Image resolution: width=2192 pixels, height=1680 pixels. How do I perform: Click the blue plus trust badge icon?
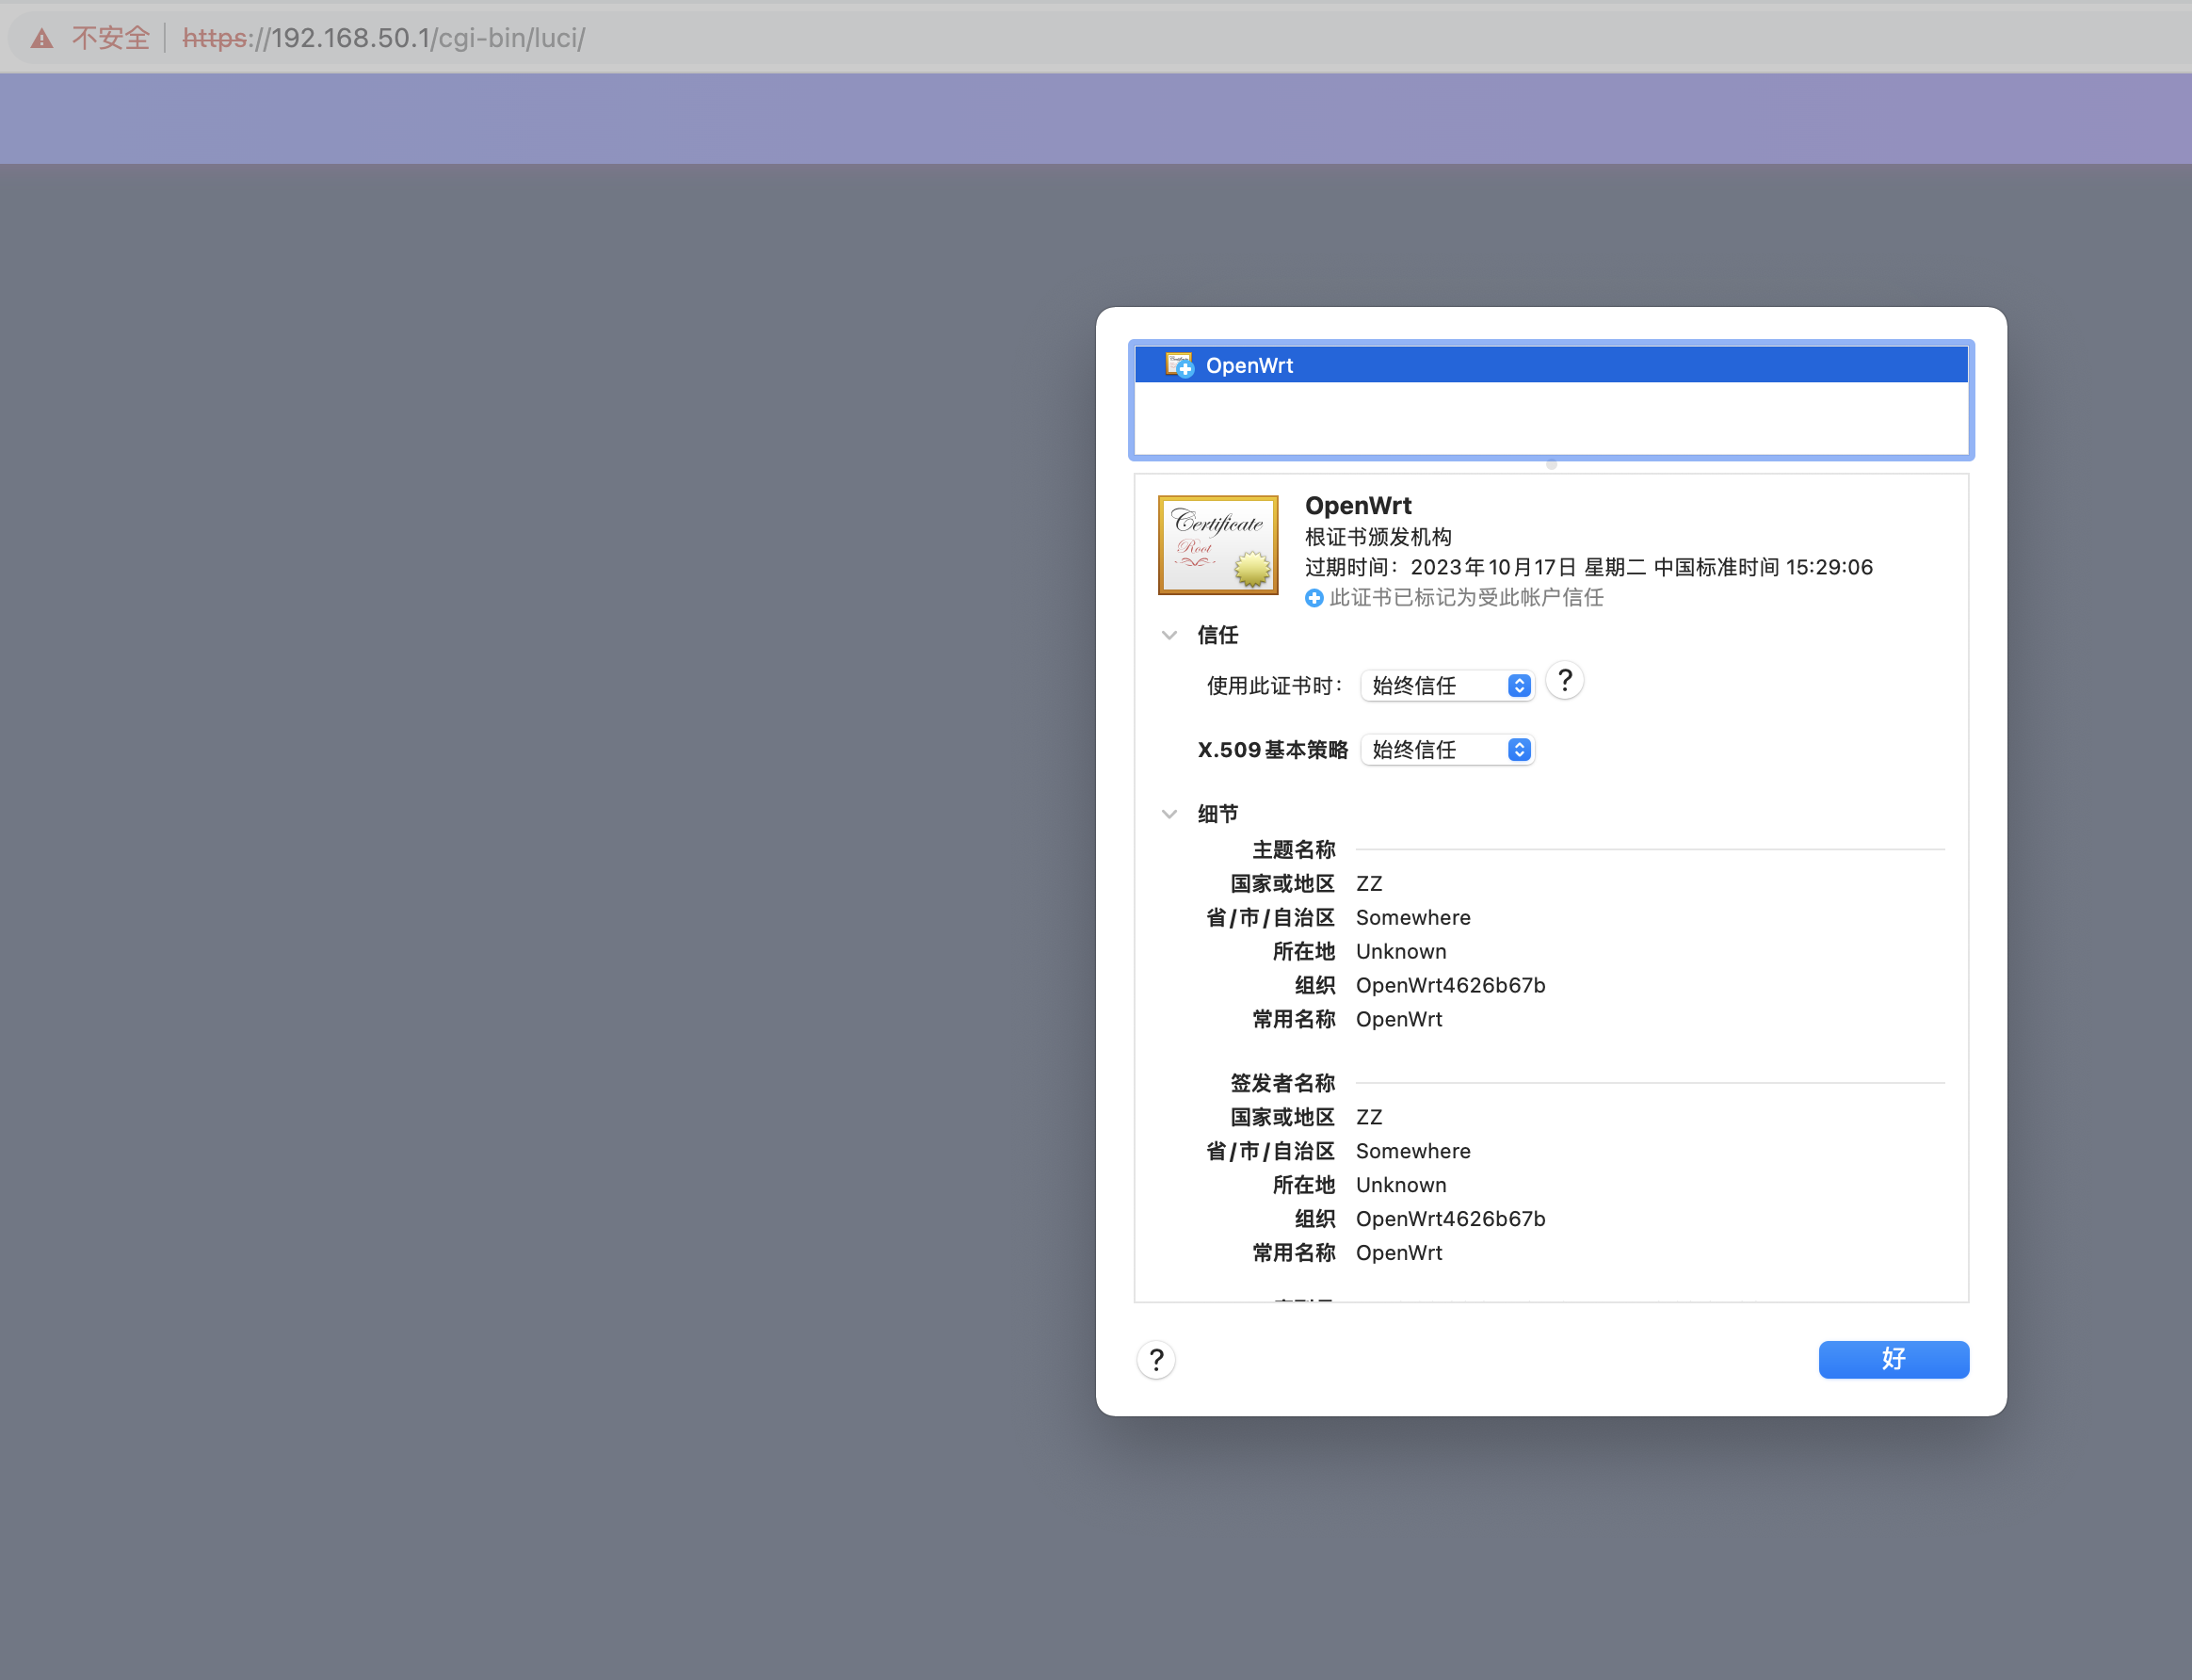pyautogui.click(x=1313, y=597)
